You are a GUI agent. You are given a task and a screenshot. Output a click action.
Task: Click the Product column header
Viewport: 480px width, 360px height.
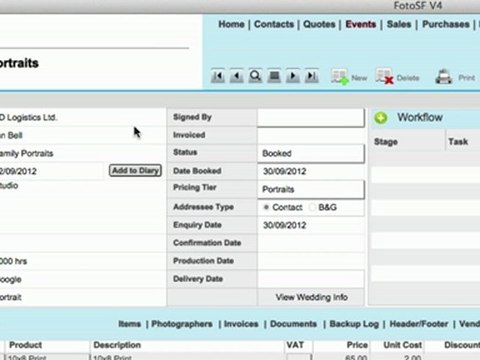tap(47, 345)
